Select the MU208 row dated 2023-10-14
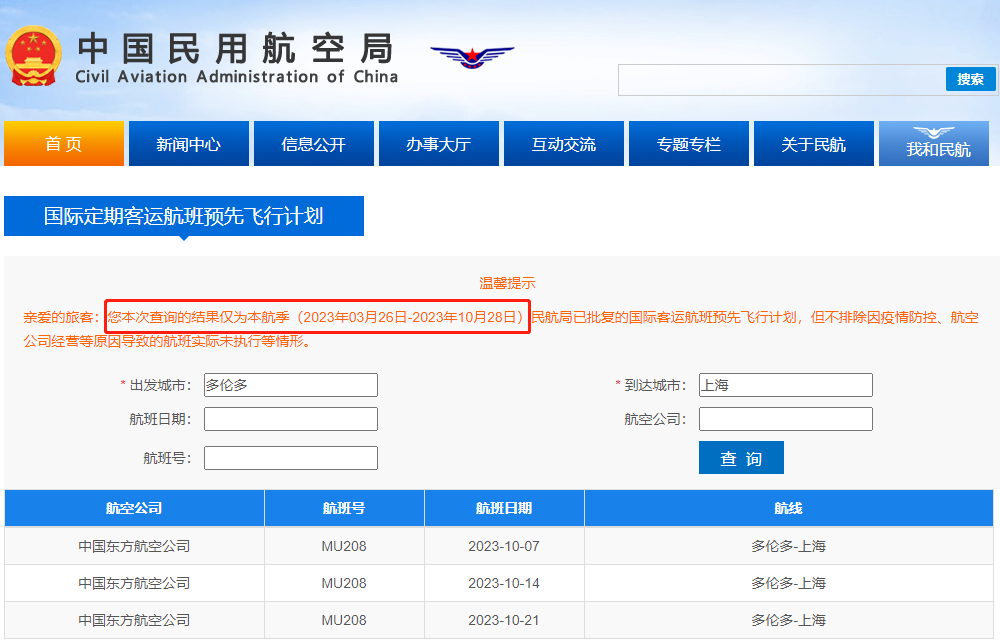This screenshot has height=644, width=1000. pos(501,583)
